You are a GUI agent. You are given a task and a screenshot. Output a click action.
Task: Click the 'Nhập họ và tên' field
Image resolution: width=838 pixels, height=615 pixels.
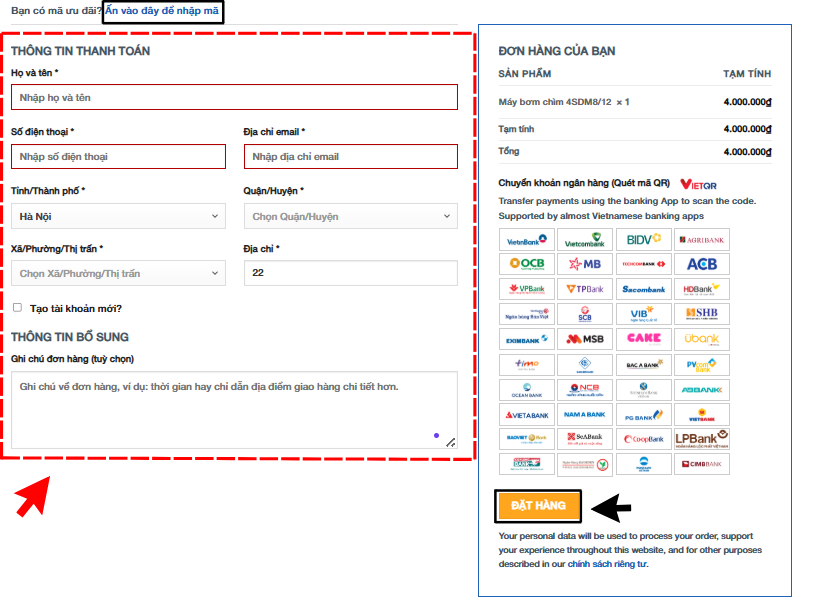234,98
